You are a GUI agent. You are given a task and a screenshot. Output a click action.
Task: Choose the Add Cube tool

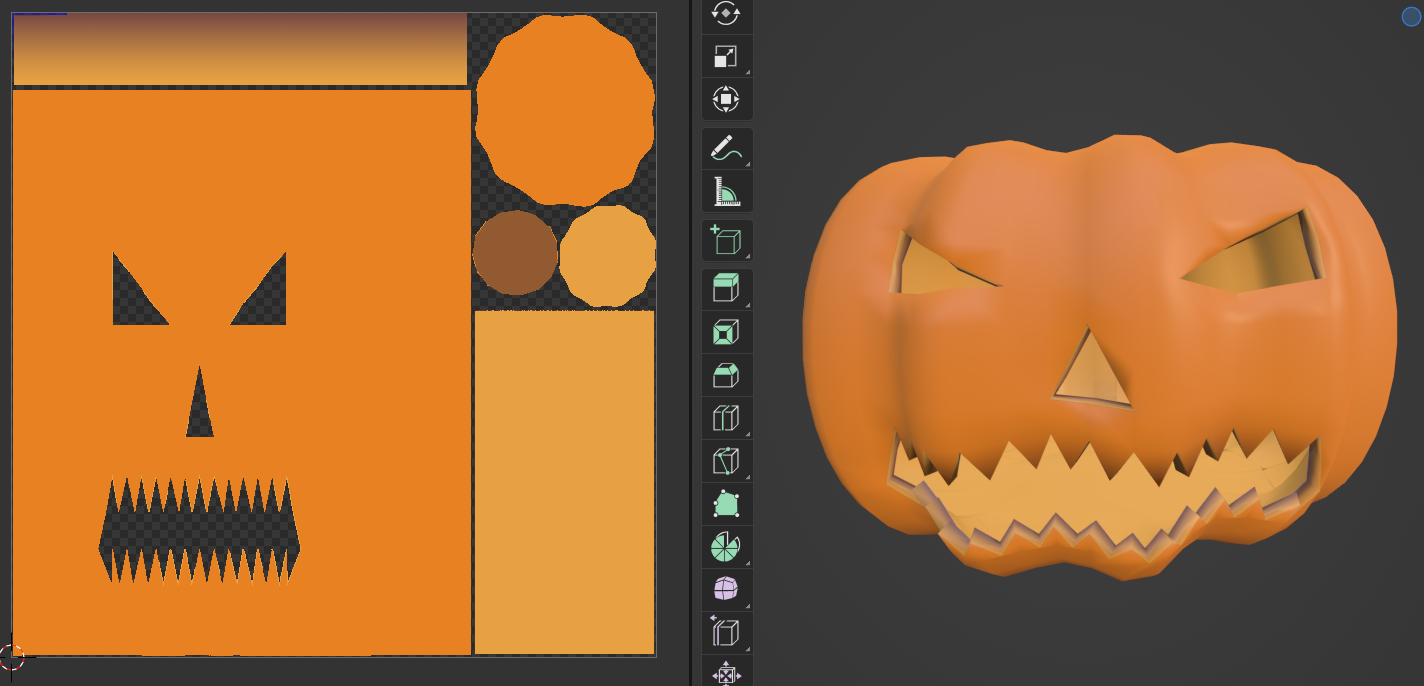tap(726, 240)
